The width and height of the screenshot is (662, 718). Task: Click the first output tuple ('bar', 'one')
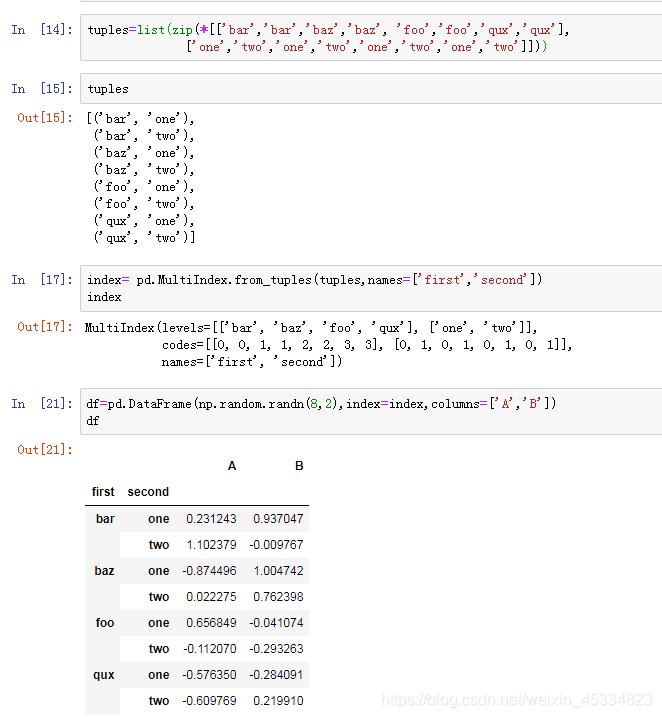[140, 119]
